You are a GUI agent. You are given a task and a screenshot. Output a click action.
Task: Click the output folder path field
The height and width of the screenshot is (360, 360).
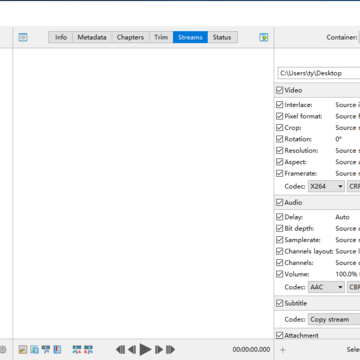click(x=319, y=73)
